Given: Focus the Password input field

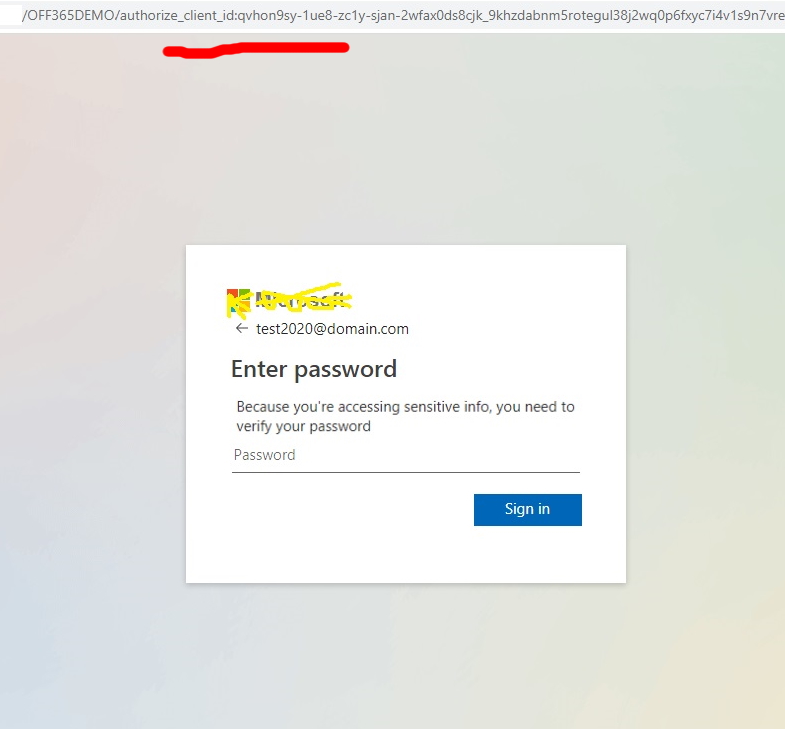Looking at the screenshot, I should (406, 455).
